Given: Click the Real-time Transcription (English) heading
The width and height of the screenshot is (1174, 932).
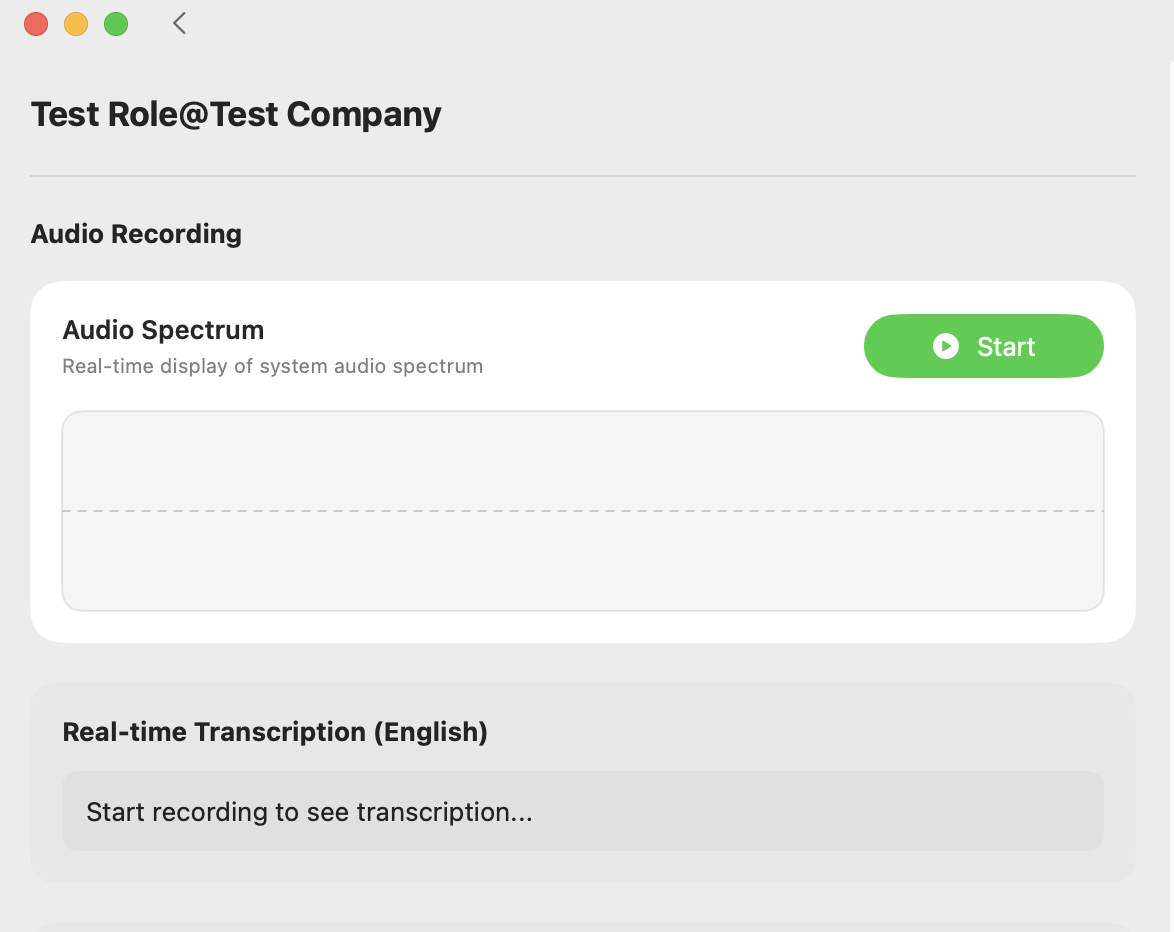Looking at the screenshot, I should click(x=275, y=732).
